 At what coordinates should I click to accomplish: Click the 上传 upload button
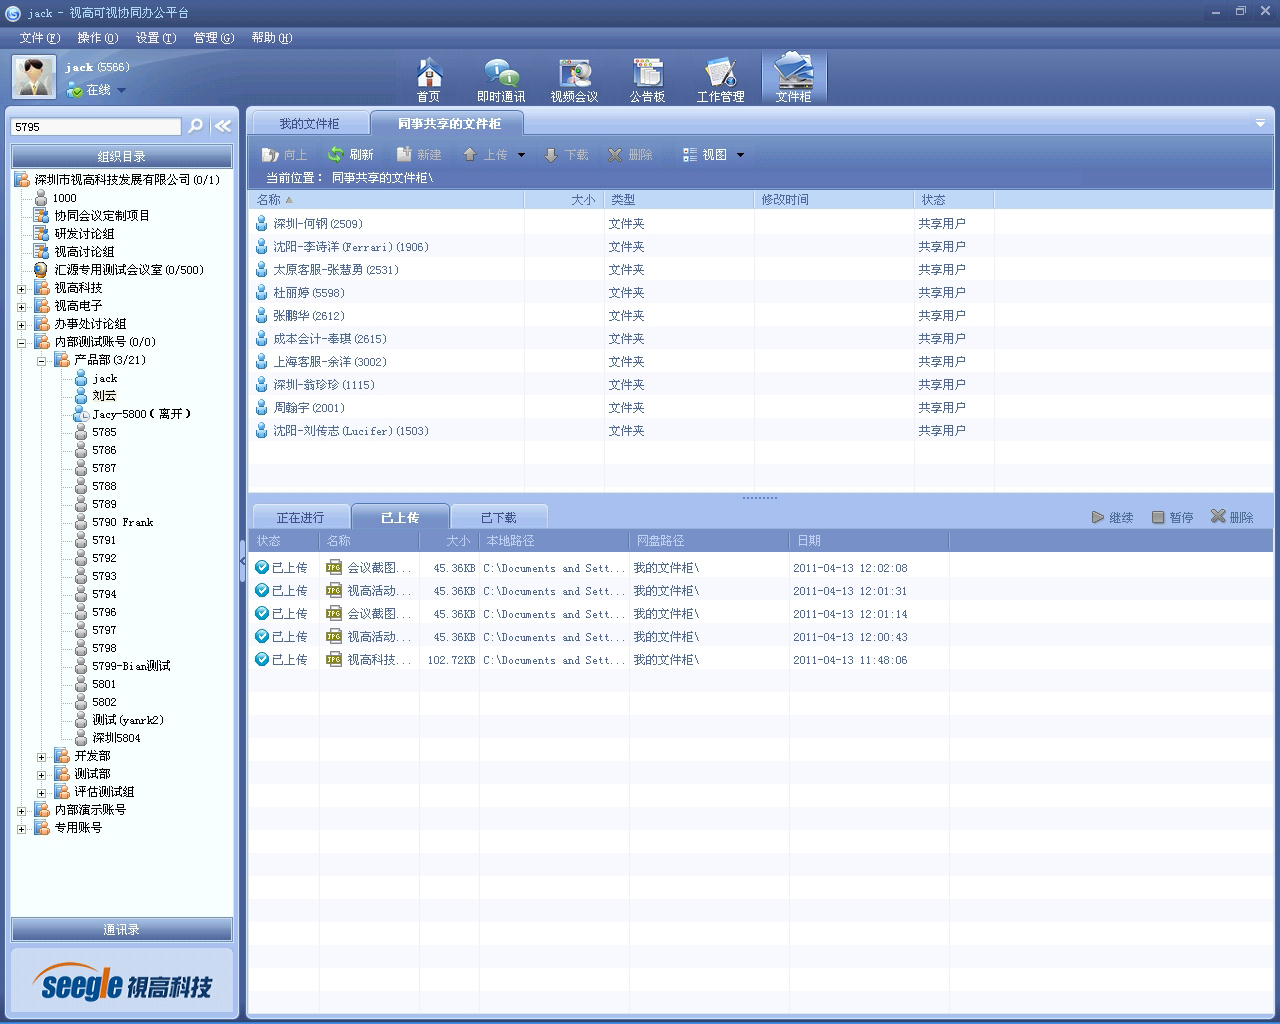coord(485,155)
